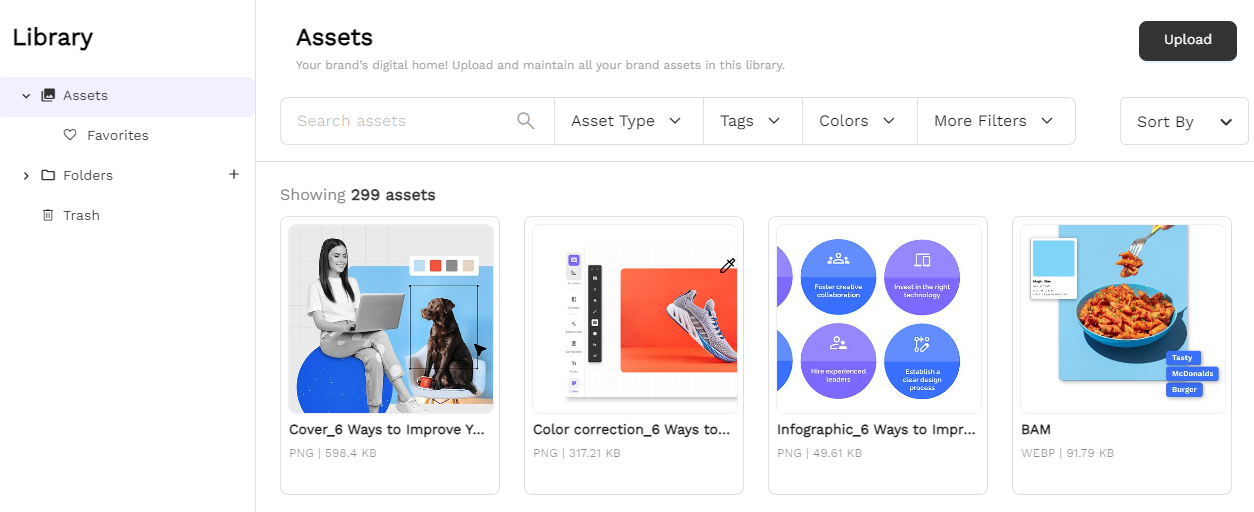1254x512 pixels.
Task: Open the Colors filter dropdown
Action: pyautogui.click(x=858, y=121)
